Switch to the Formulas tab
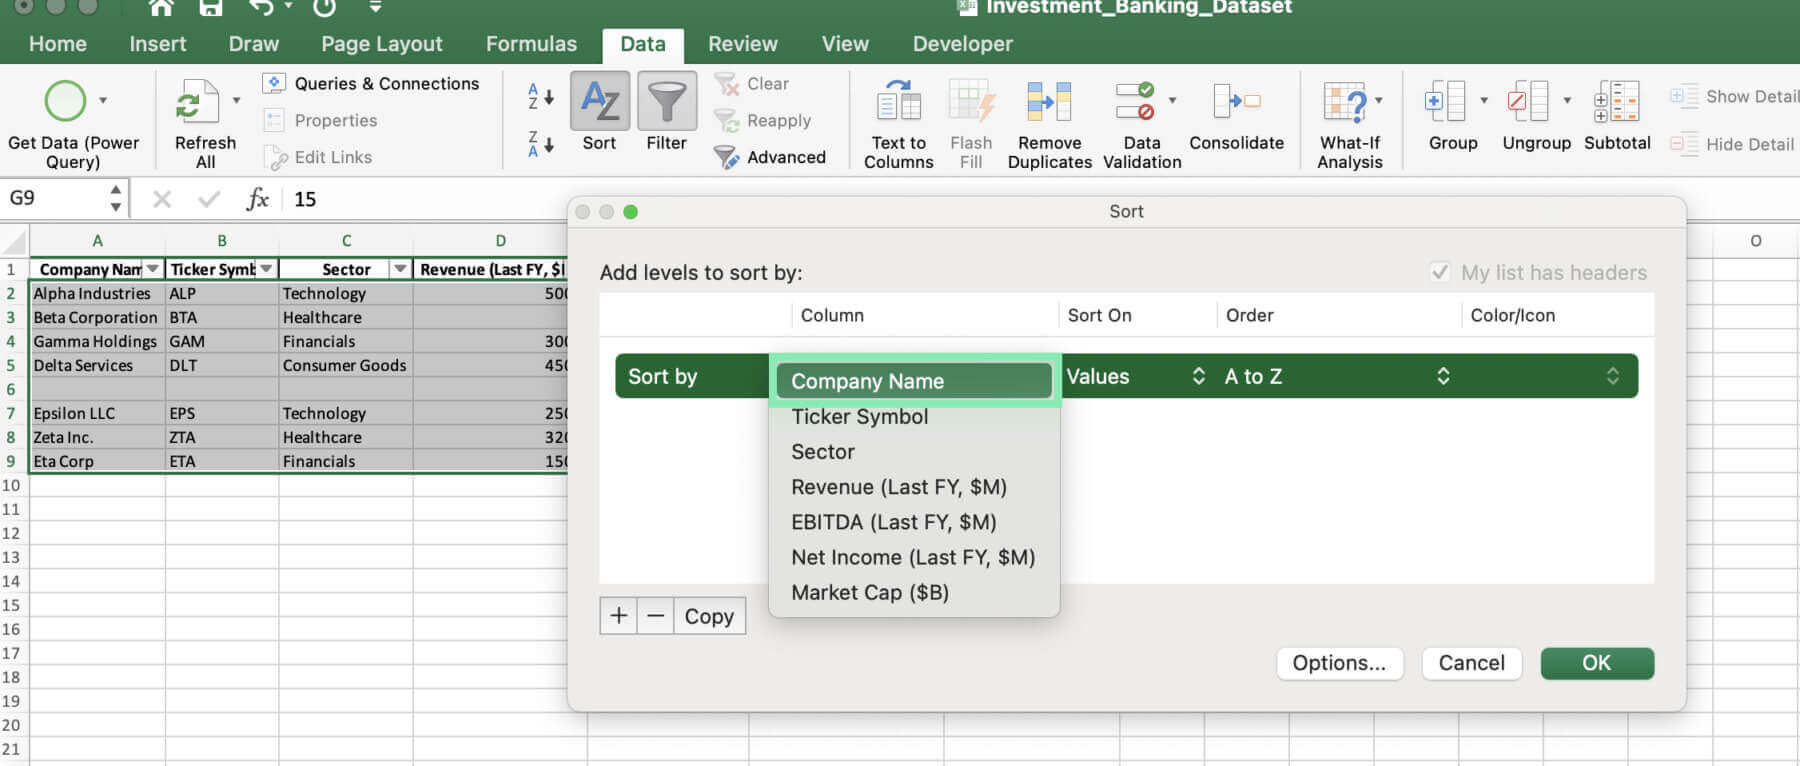 [x=531, y=44]
